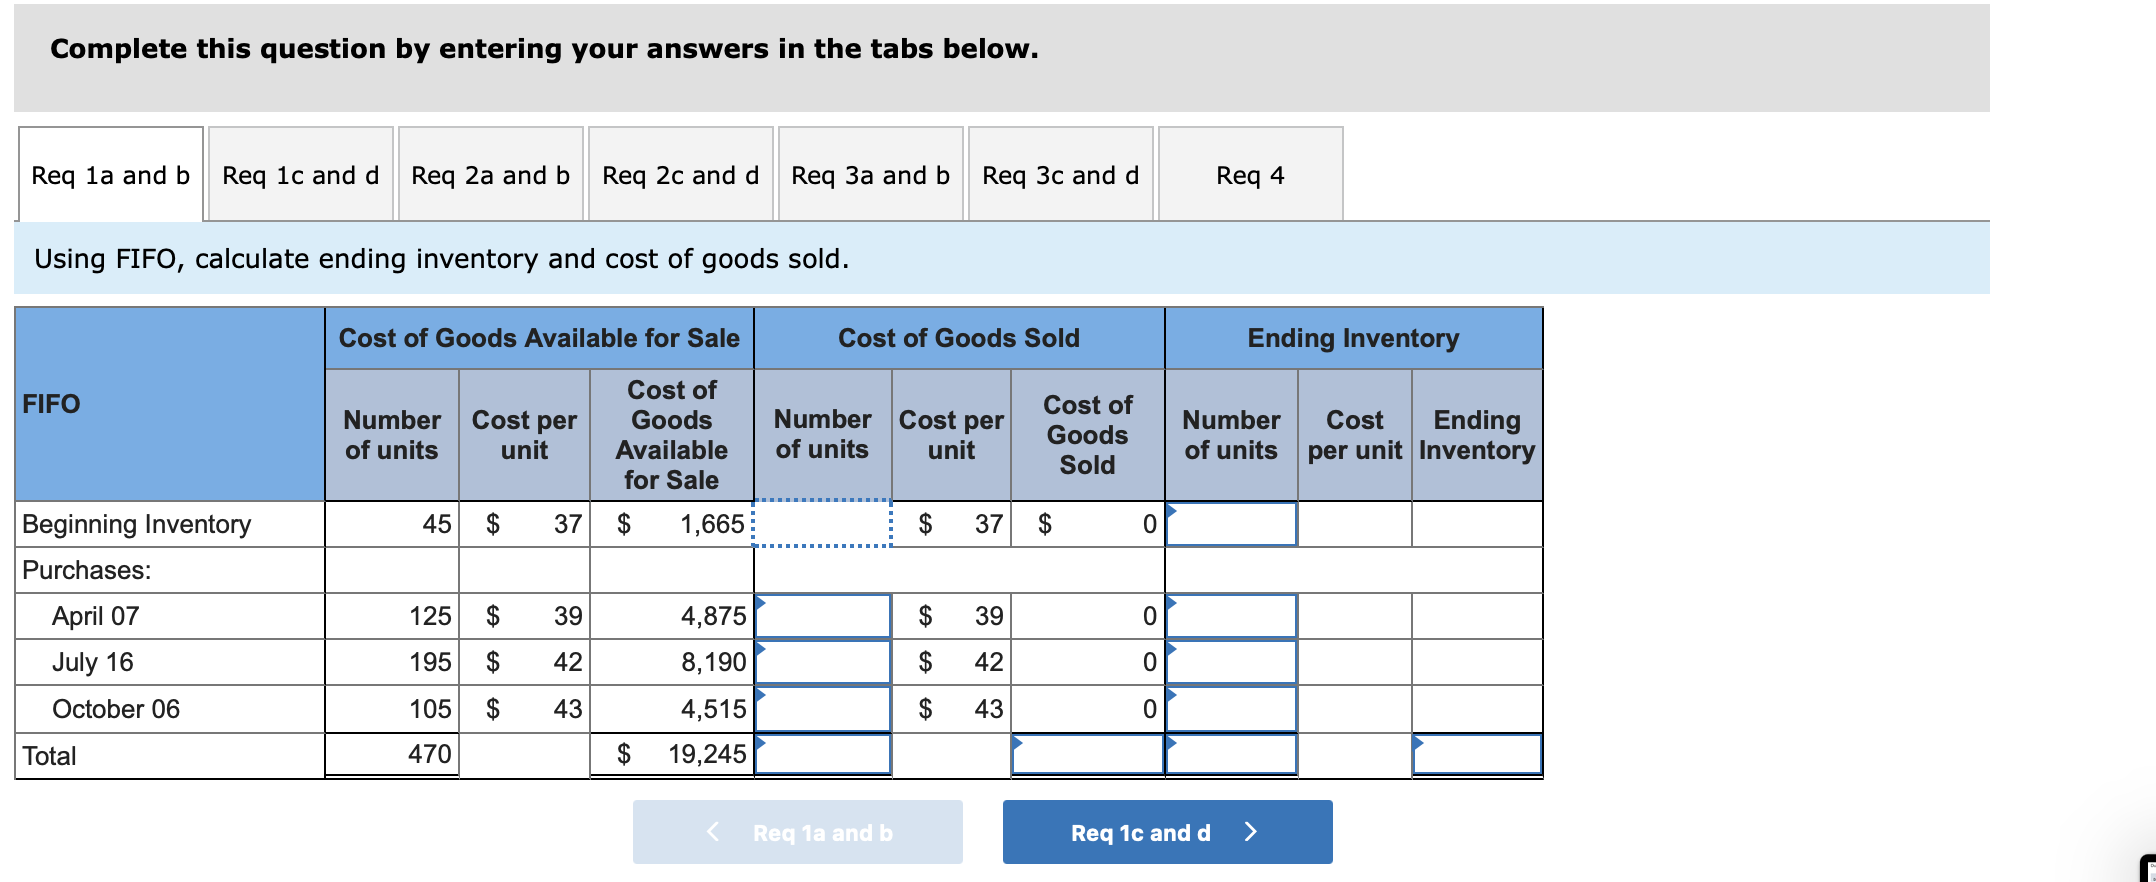Image resolution: width=2156 pixels, height=882 pixels.
Task: Click the Req 1a and b back button
Action: [x=797, y=831]
